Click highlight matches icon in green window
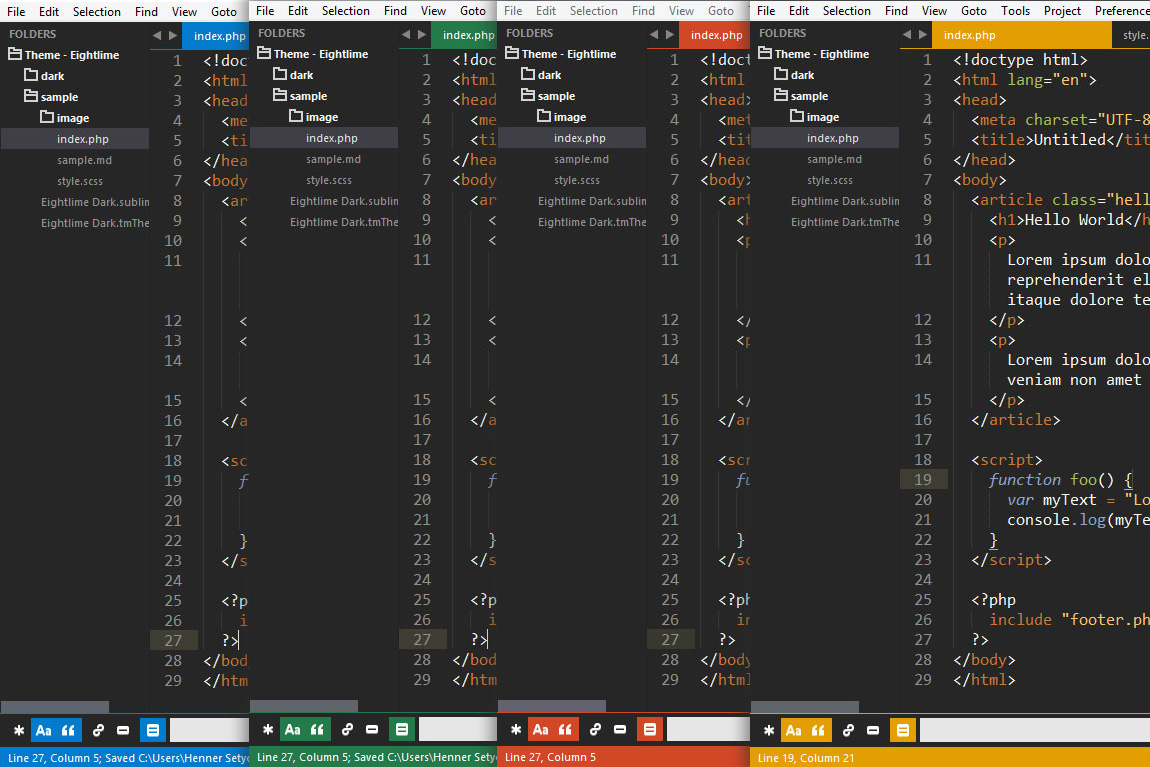Screen dimensions: 1150x767 [x=401, y=730]
